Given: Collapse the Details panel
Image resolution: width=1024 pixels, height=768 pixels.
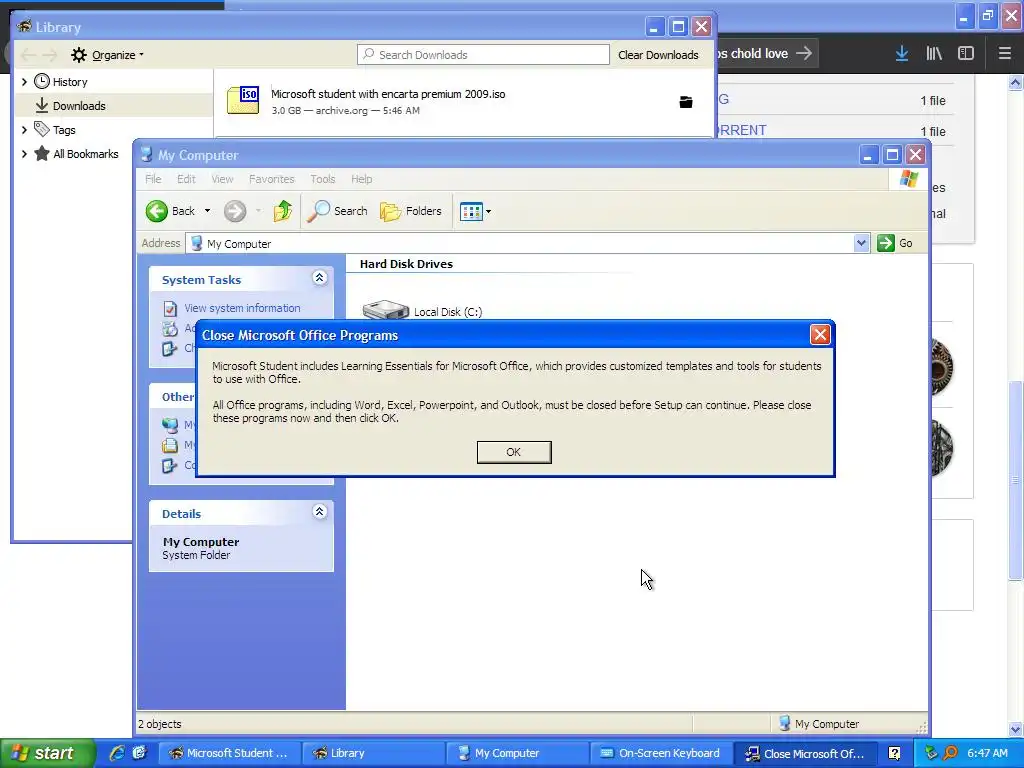Looking at the screenshot, I should click(x=319, y=511).
